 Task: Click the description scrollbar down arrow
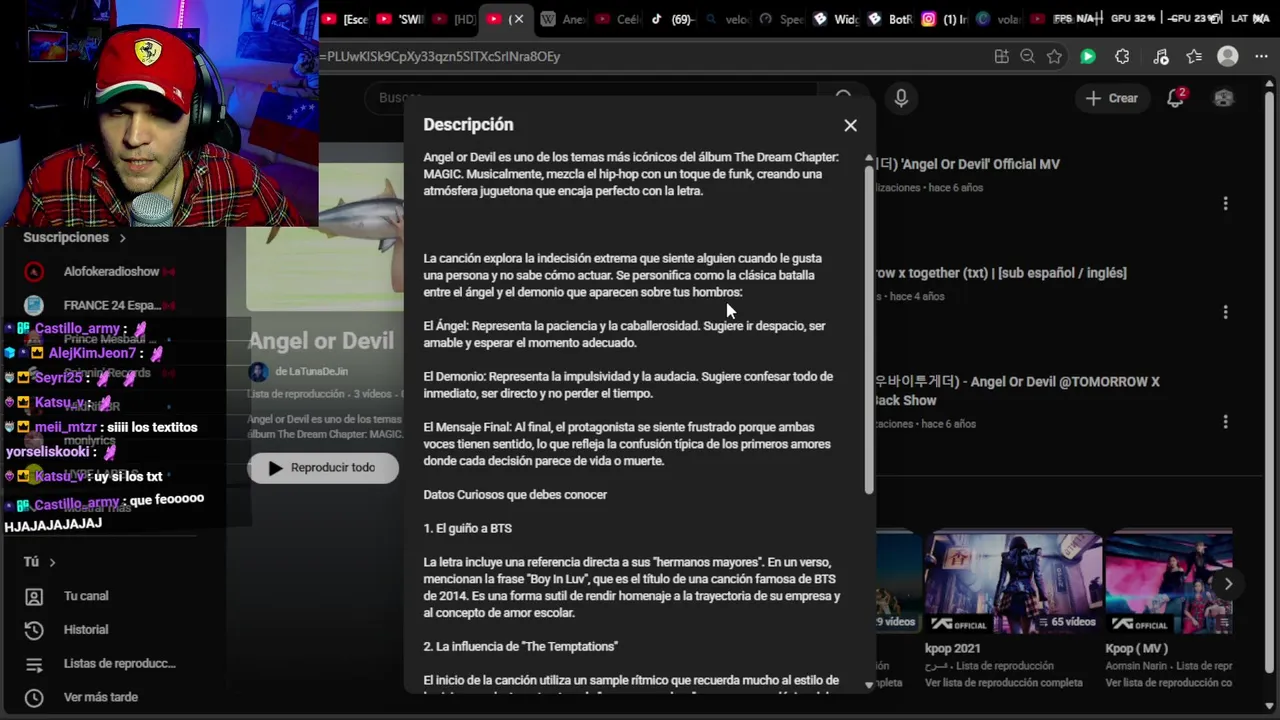pos(868,685)
